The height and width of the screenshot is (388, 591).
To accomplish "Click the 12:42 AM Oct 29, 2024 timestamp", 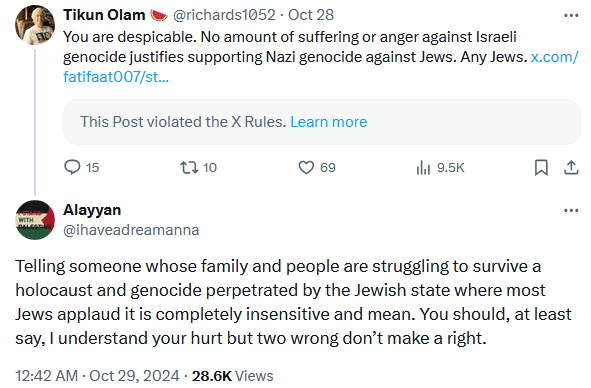I will 97,376.
